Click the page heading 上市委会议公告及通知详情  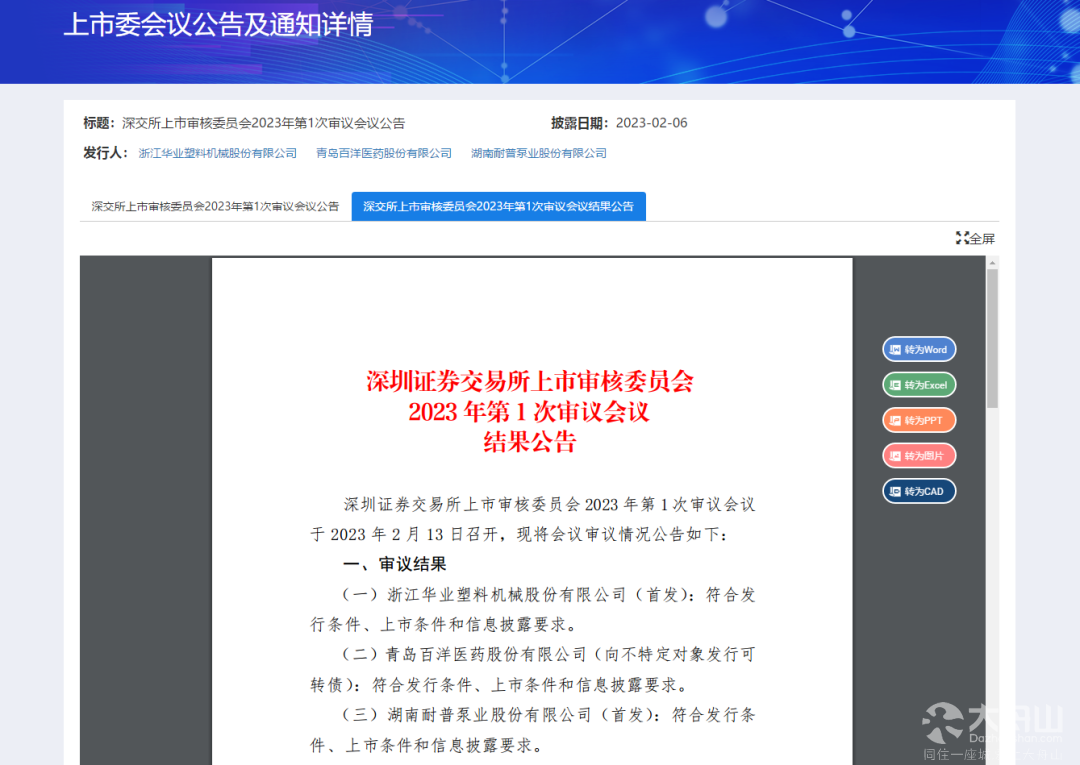pyautogui.click(x=218, y=25)
